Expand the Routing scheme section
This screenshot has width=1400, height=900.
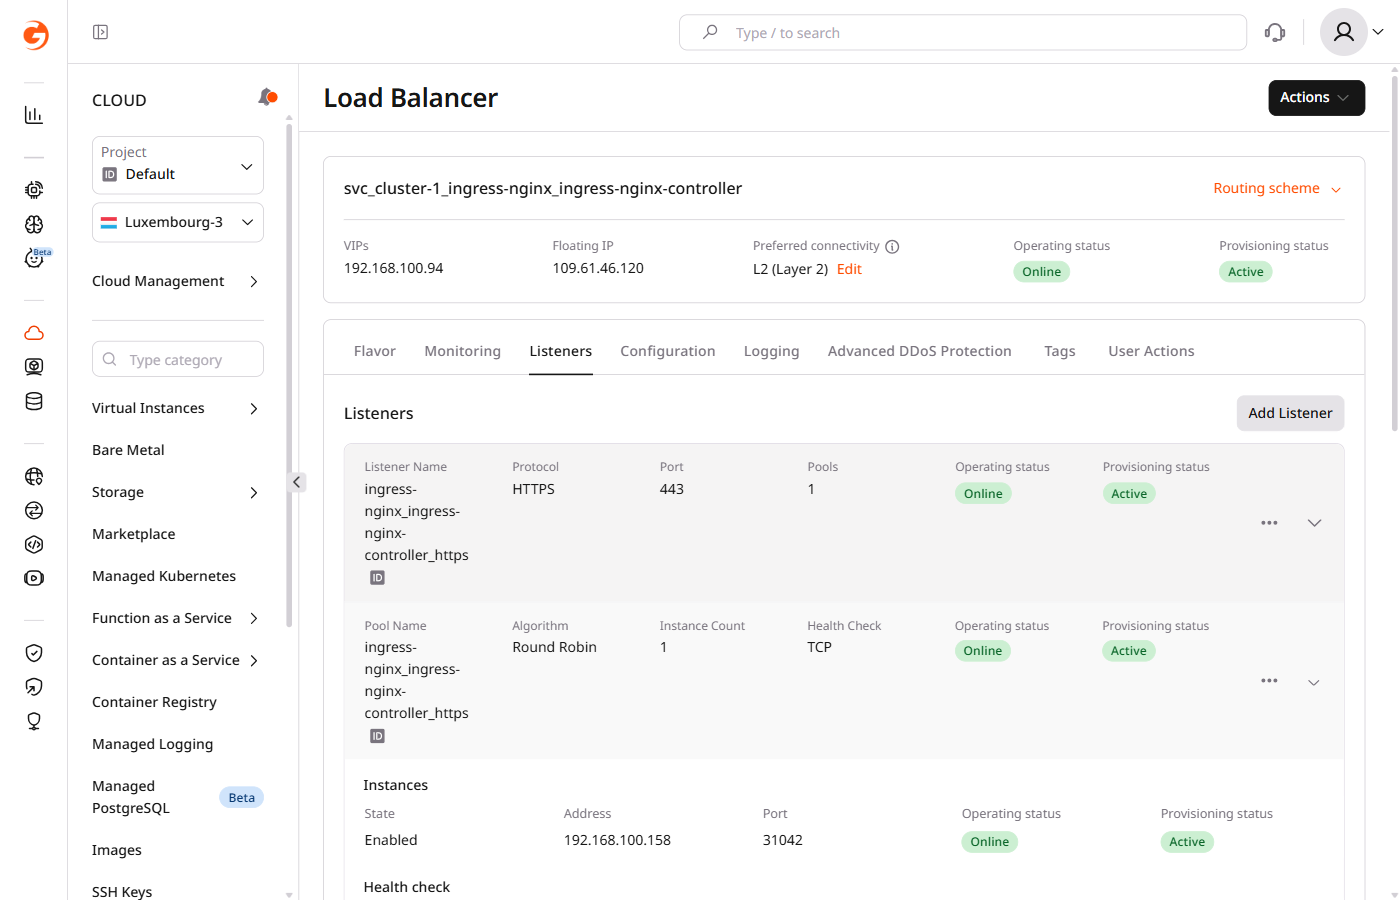click(x=1277, y=188)
